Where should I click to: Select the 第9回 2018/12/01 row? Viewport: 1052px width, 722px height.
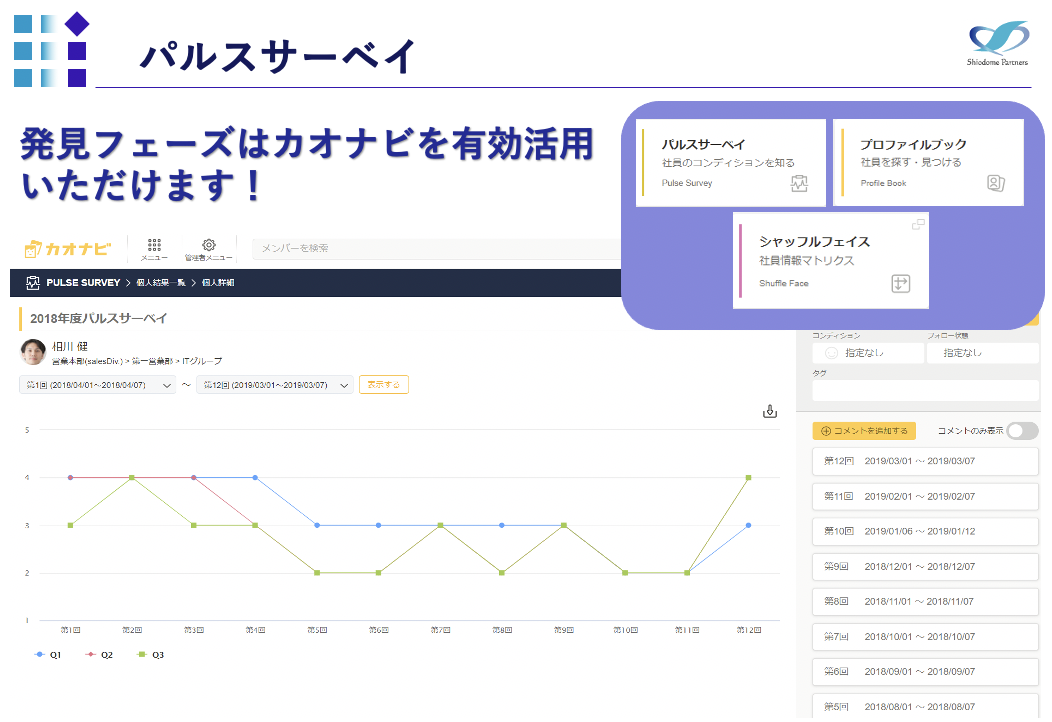click(x=925, y=566)
